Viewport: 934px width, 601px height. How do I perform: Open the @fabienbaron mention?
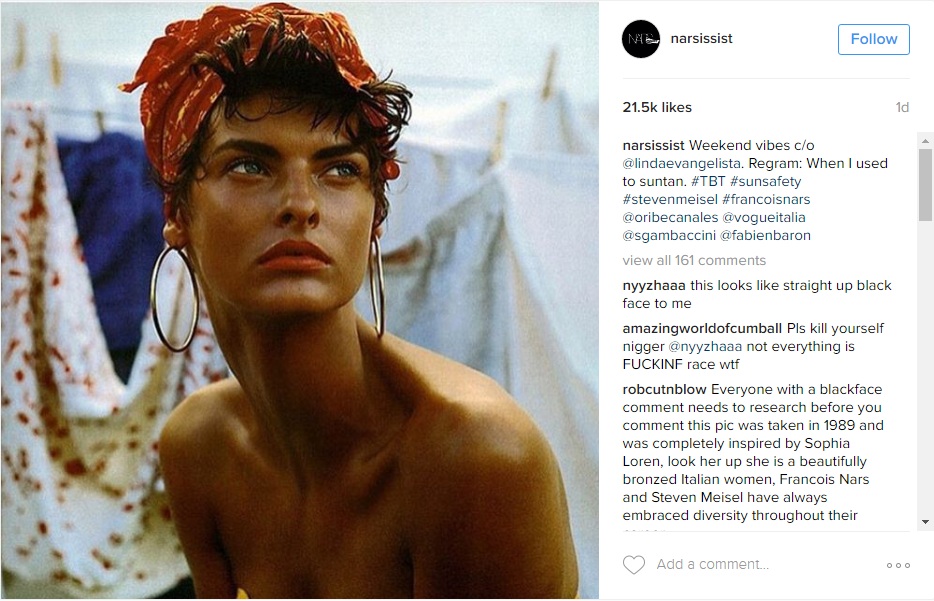tap(765, 235)
